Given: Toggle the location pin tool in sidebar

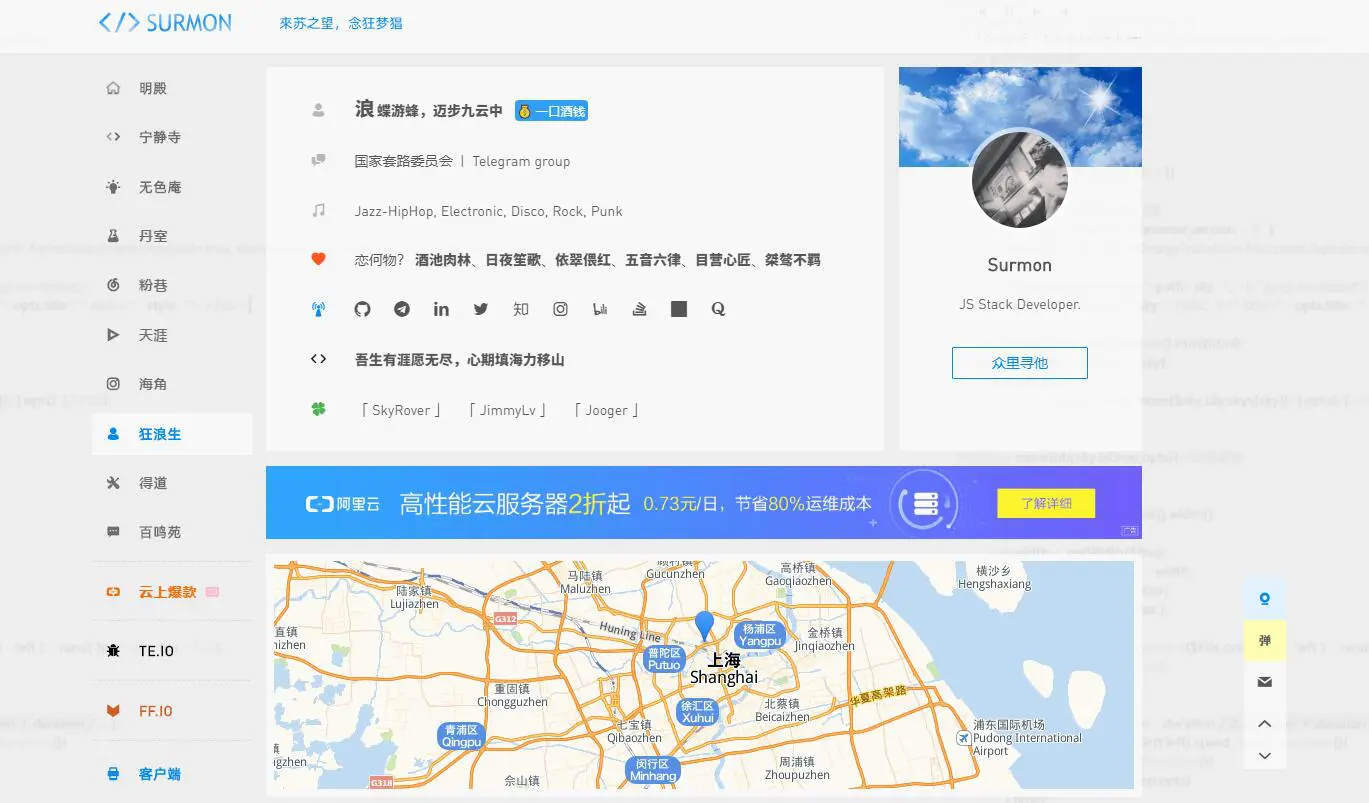Looking at the screenshot, I should 1264,598.
